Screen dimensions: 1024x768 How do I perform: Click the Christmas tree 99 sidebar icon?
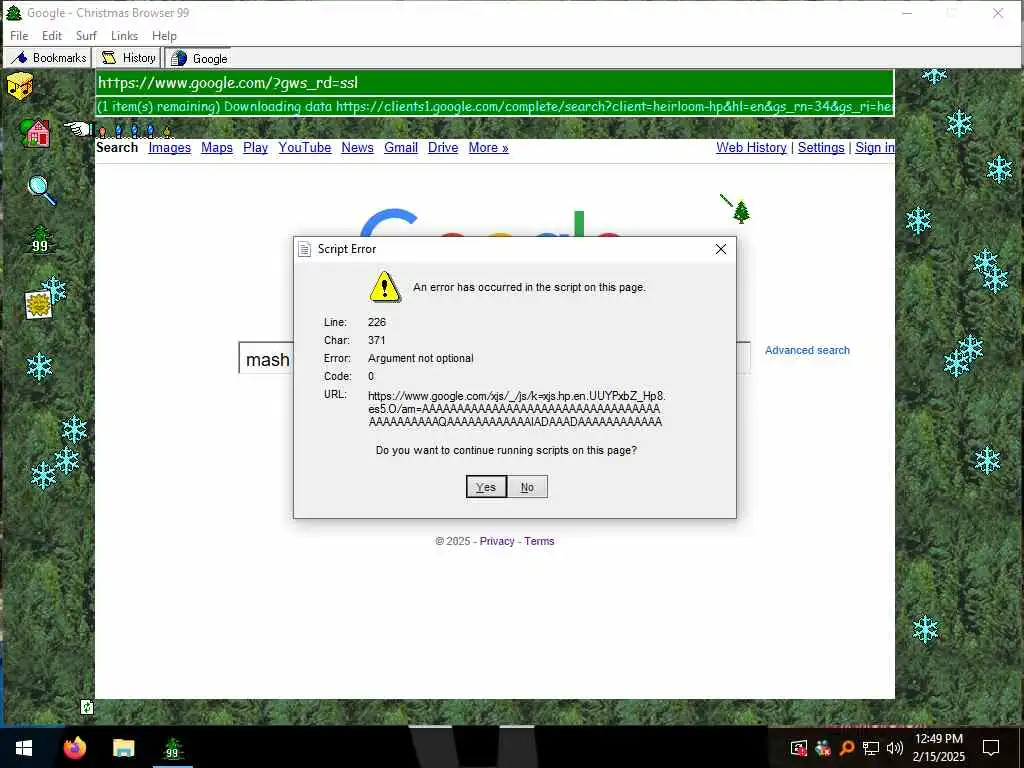(x=40, y=239)
